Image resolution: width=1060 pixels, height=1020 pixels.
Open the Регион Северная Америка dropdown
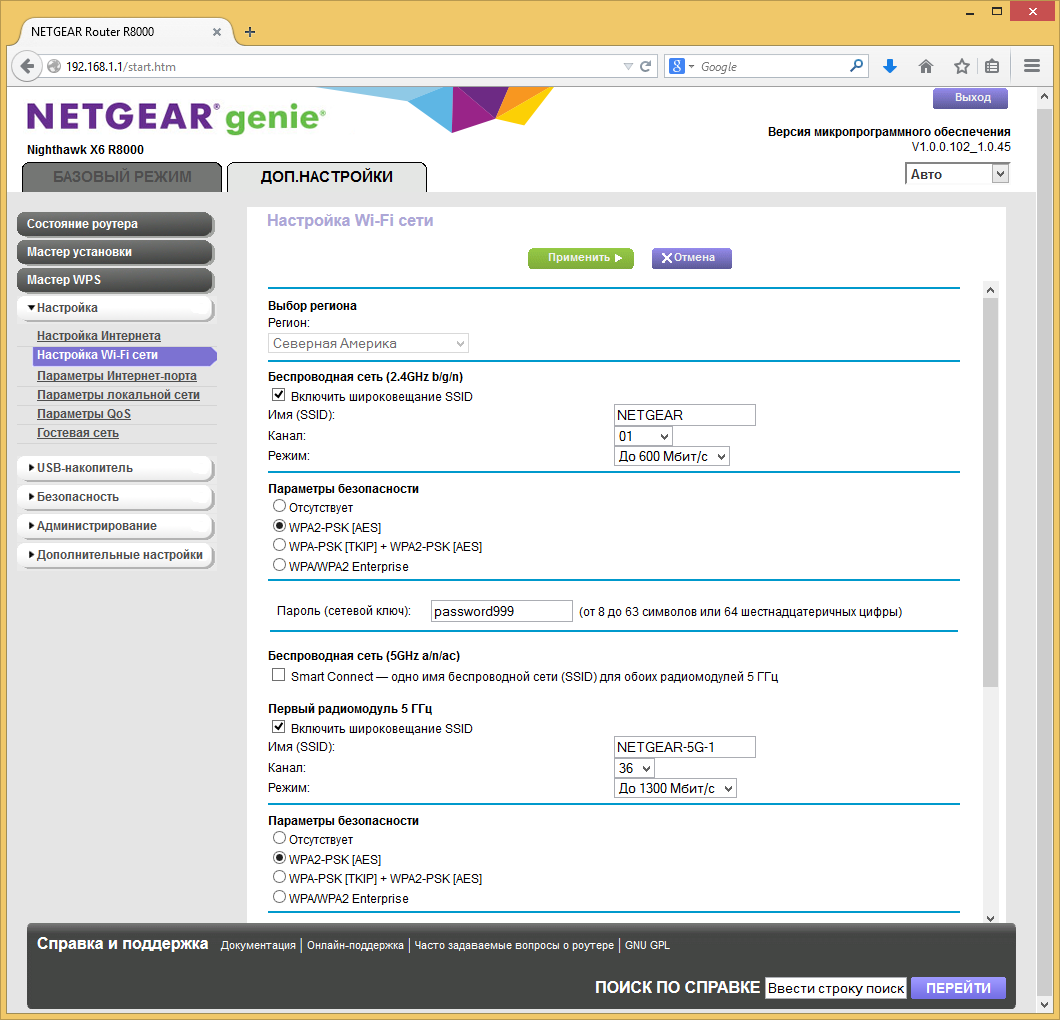pos(368,343)
